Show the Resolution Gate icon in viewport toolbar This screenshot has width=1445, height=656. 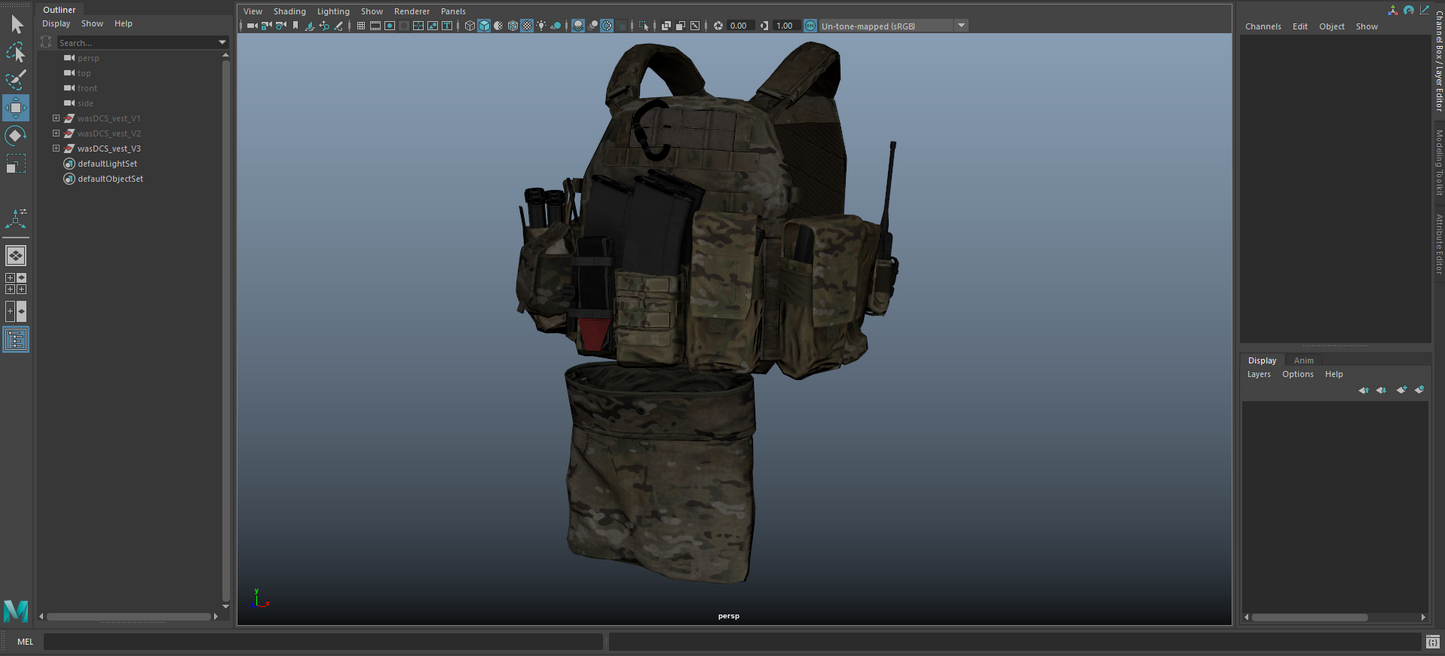[388, 25]
